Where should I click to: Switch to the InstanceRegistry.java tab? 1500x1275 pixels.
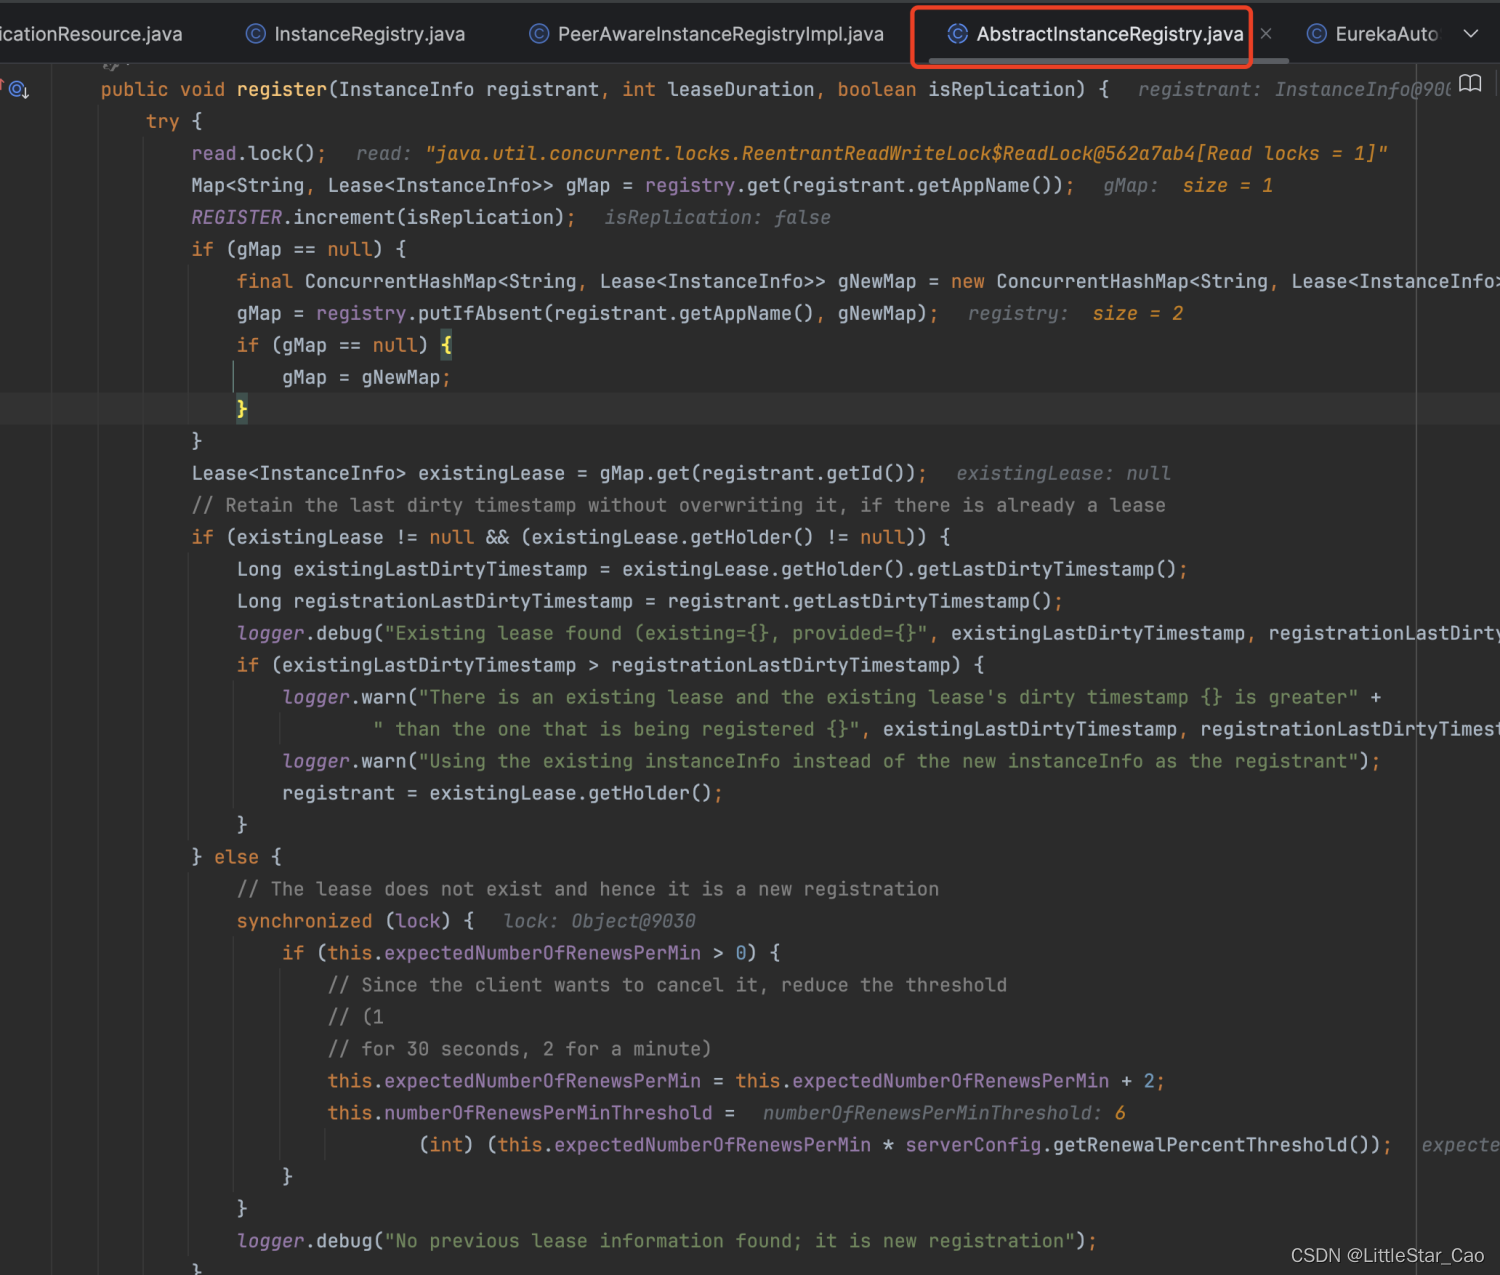tap(356, 34)
